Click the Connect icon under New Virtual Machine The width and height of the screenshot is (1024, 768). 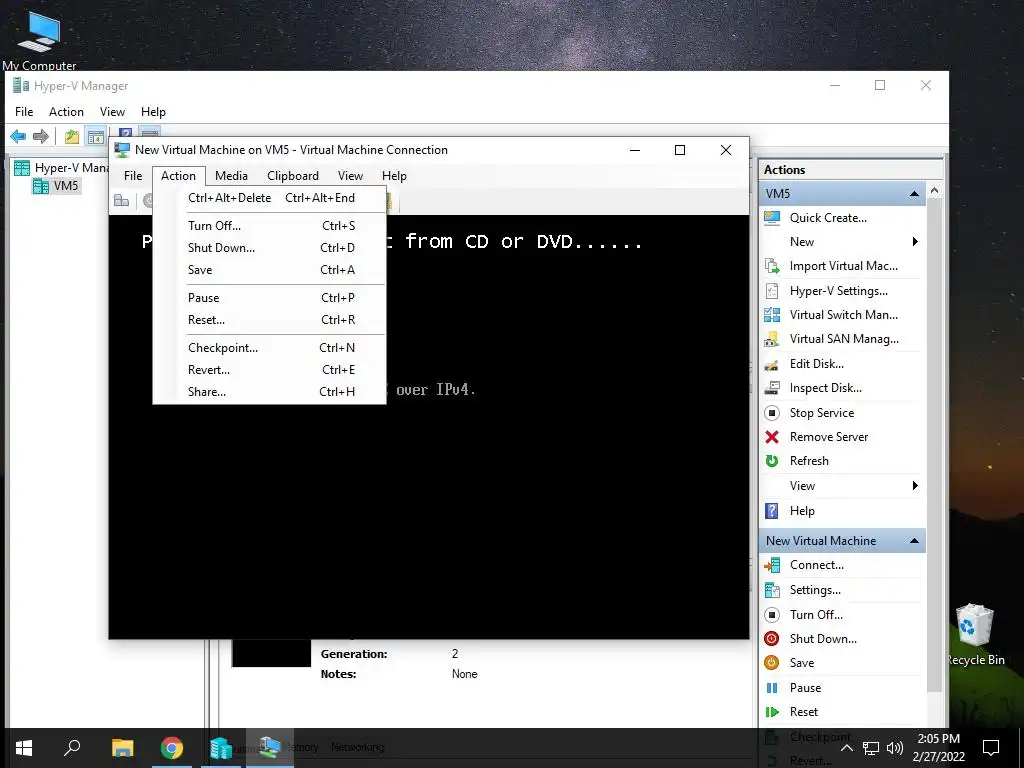point(772,565)
